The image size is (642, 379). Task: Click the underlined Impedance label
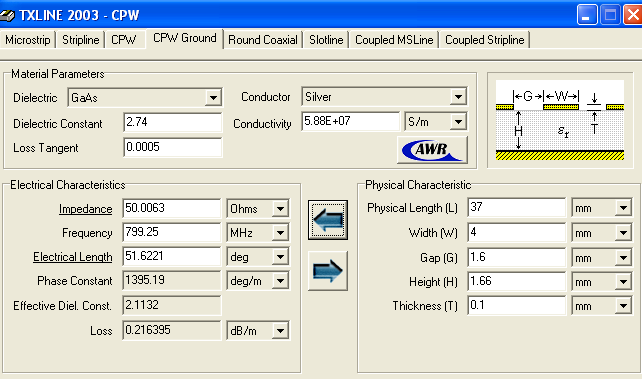[x=85, y=209]
